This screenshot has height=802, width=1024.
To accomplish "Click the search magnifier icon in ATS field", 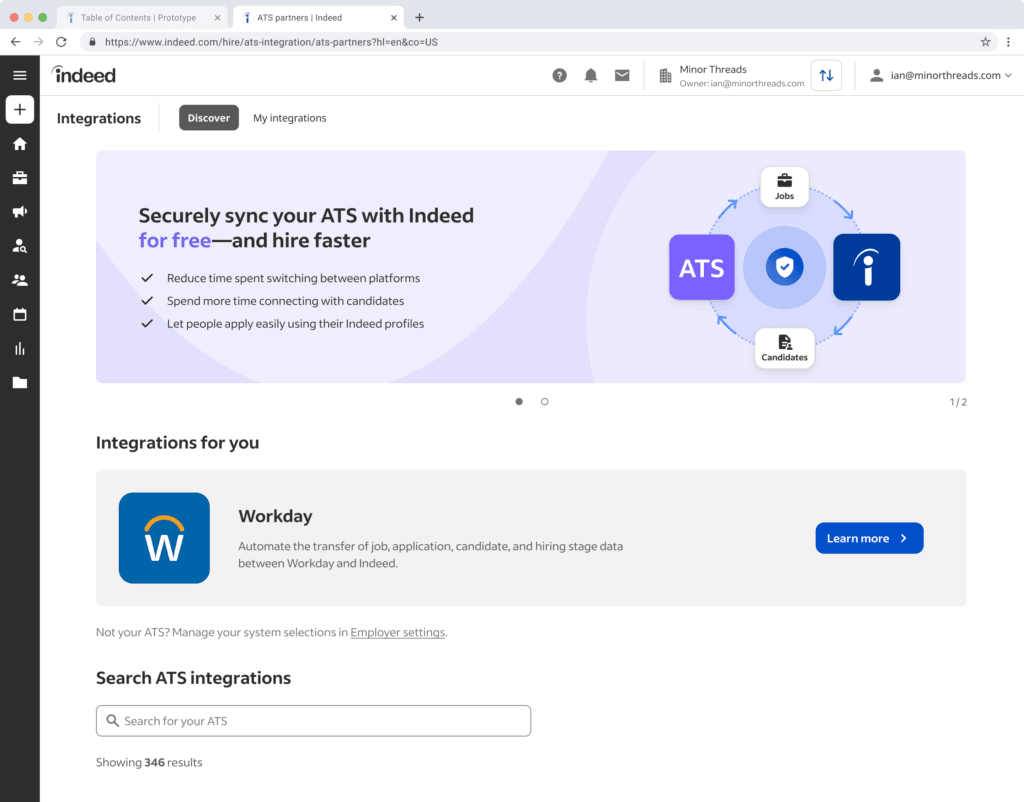I will [x=112, y=720].
